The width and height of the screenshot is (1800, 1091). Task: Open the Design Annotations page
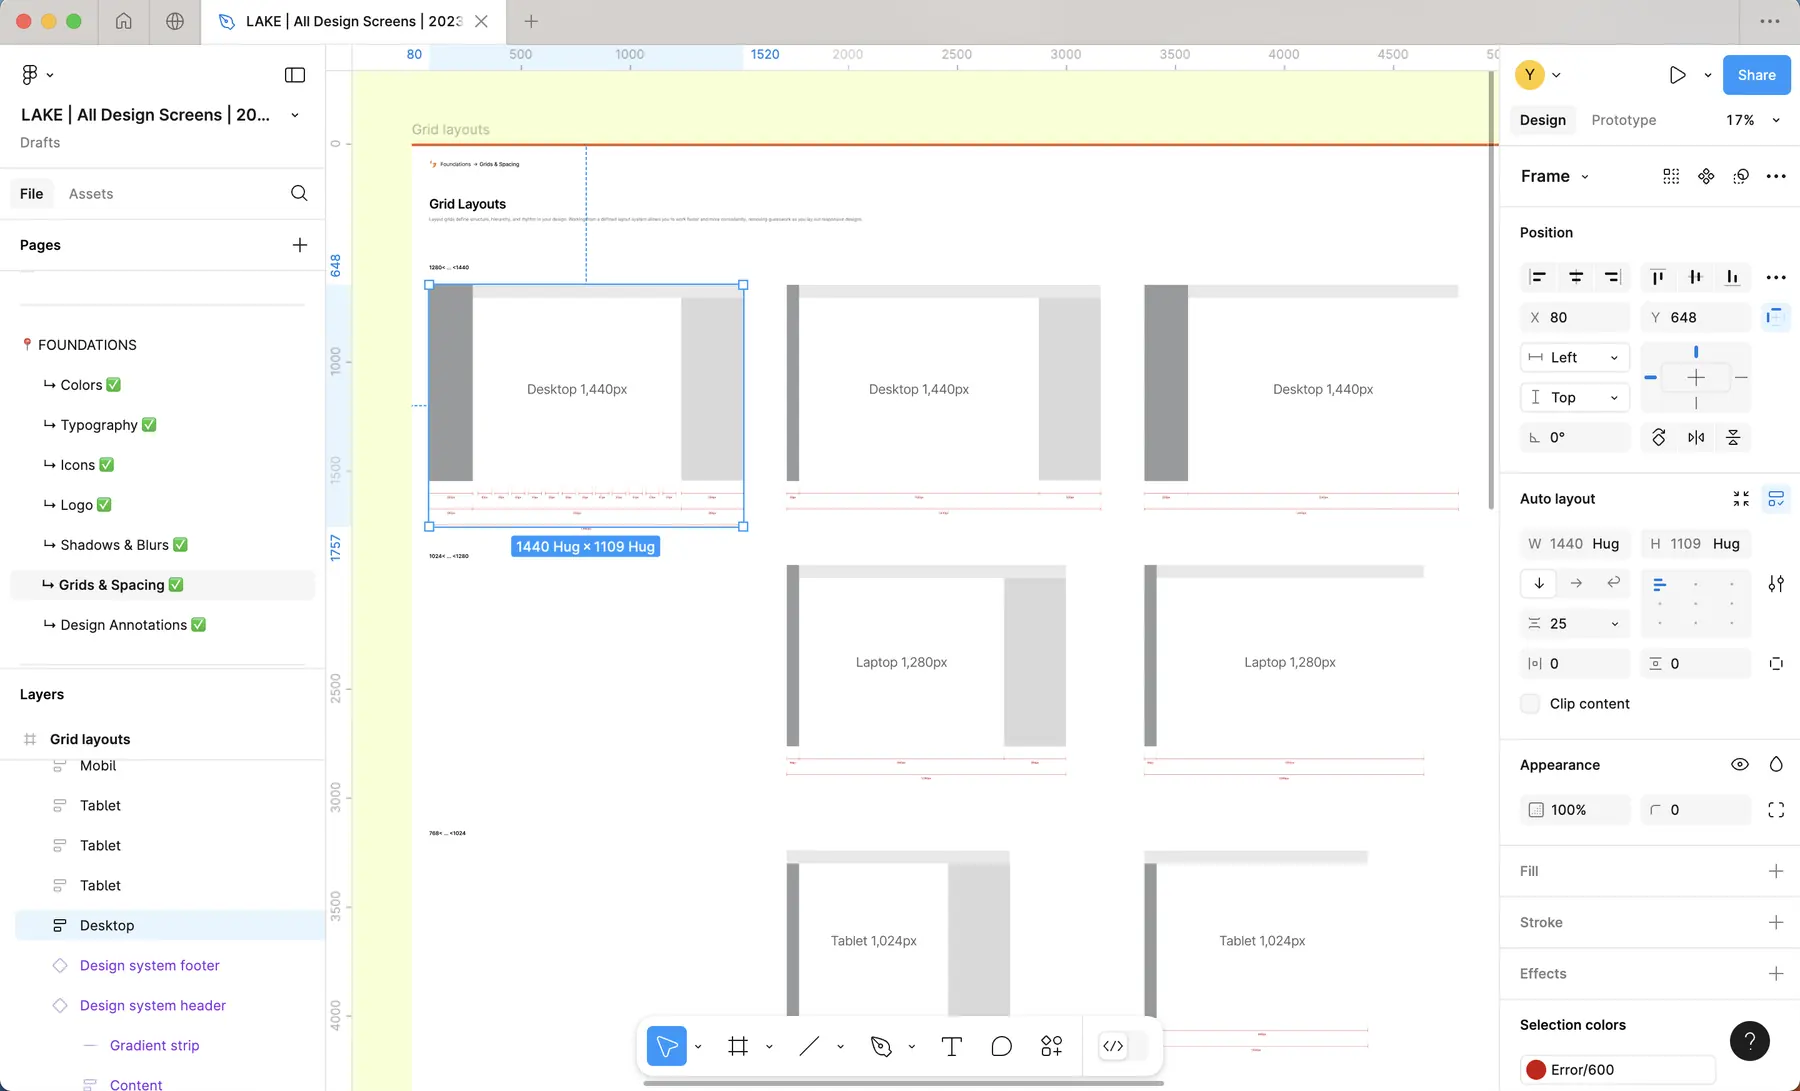point(124,625)
